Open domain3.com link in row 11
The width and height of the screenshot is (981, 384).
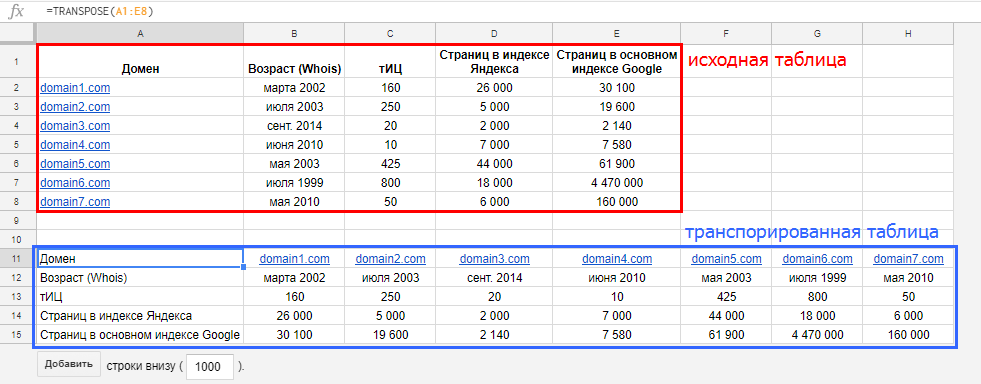pyautogui.click(x=494, y=259)
